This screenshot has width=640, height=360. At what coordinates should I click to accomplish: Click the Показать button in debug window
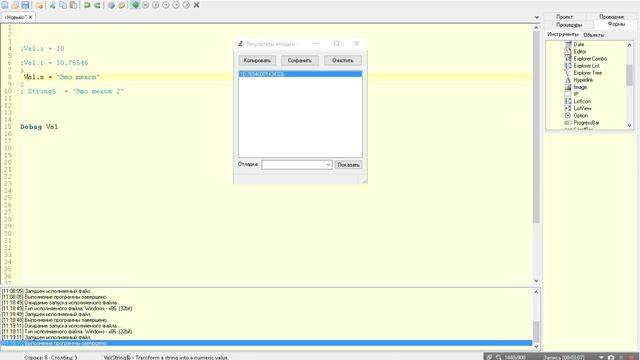tap(348, 164)
